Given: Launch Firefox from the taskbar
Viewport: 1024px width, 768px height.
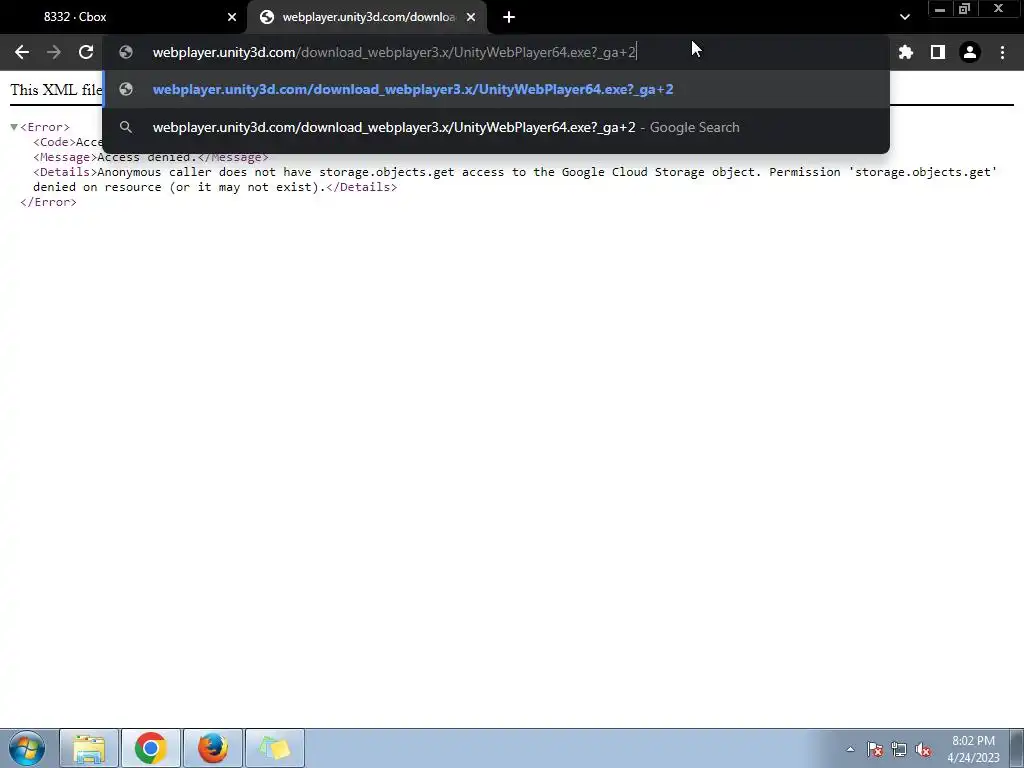Looking at the screenshot, I should click(x=213, y=748).
